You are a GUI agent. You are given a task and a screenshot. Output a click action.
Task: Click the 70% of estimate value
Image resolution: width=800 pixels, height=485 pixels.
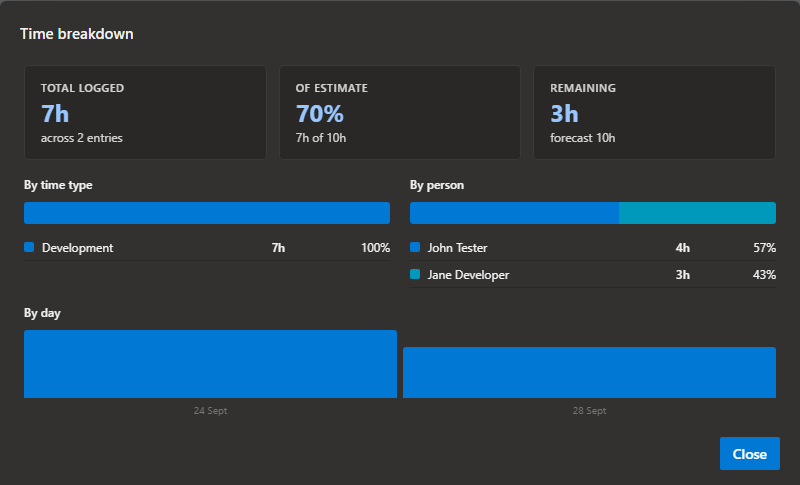click(x=319, y=113)
